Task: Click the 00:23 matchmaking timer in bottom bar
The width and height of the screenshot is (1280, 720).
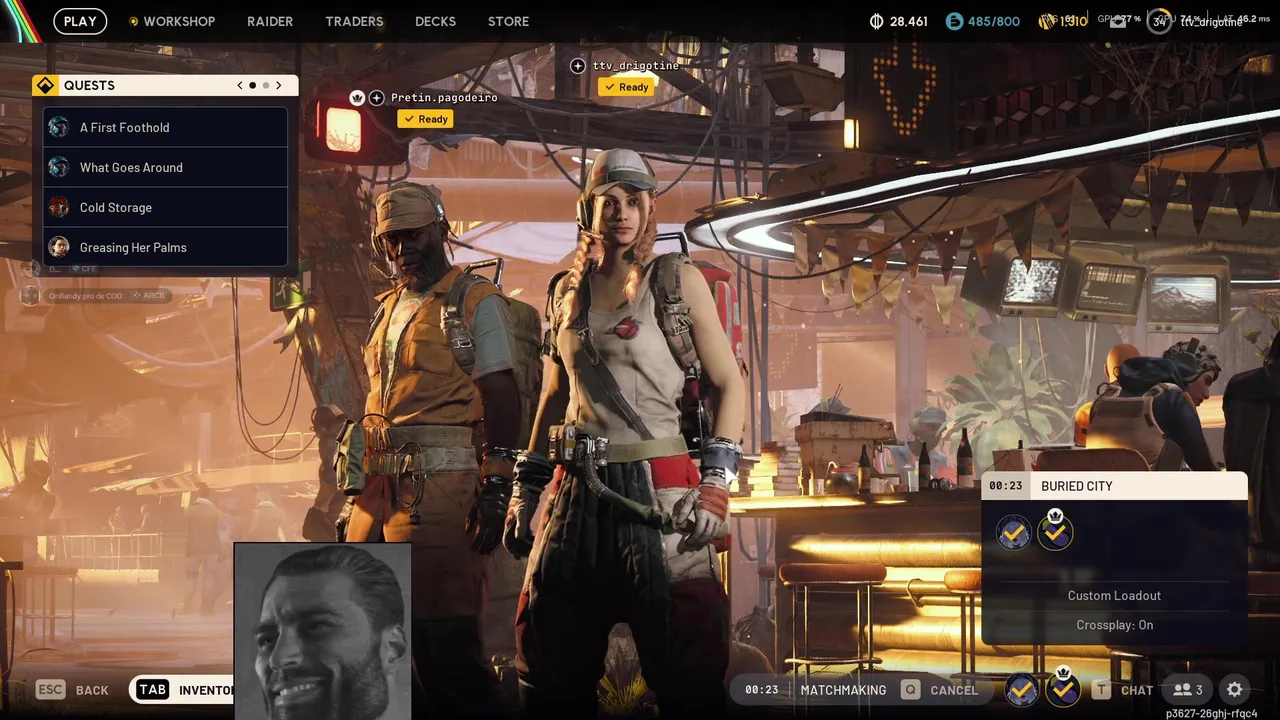Action: pyautogui.click(x=761, y=690)
